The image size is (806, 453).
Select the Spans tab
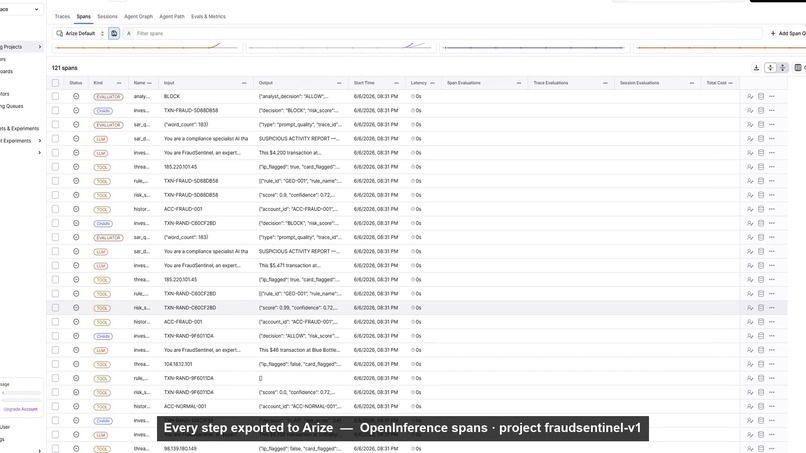click(83, 16)
